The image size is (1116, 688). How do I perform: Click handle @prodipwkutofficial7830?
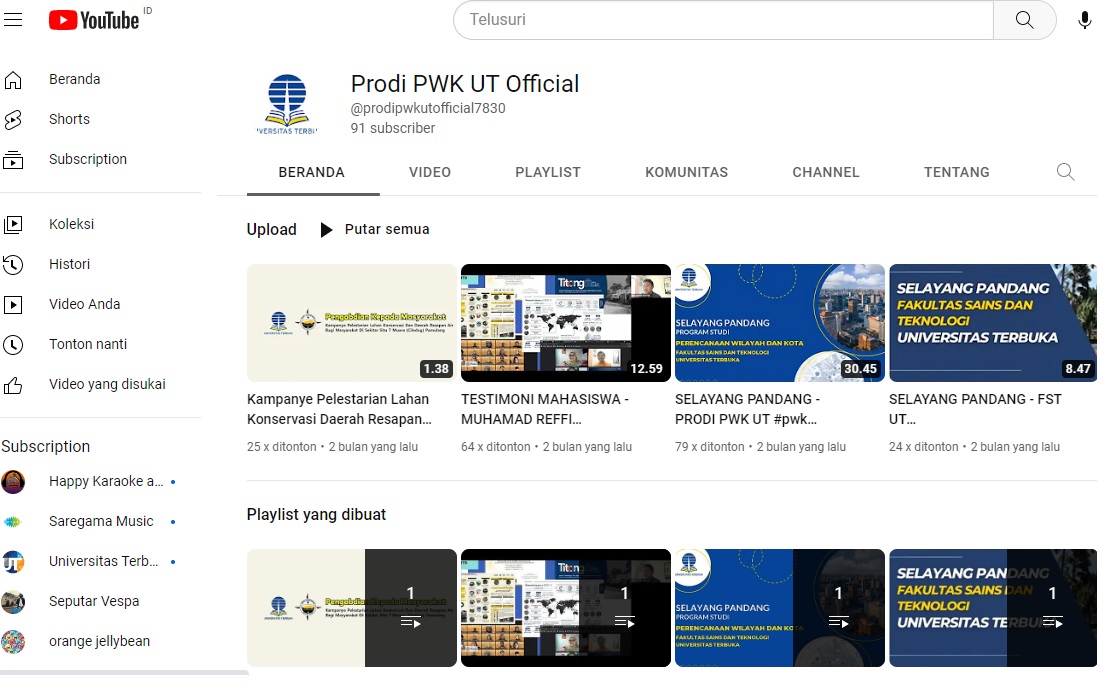pos(428,108)
